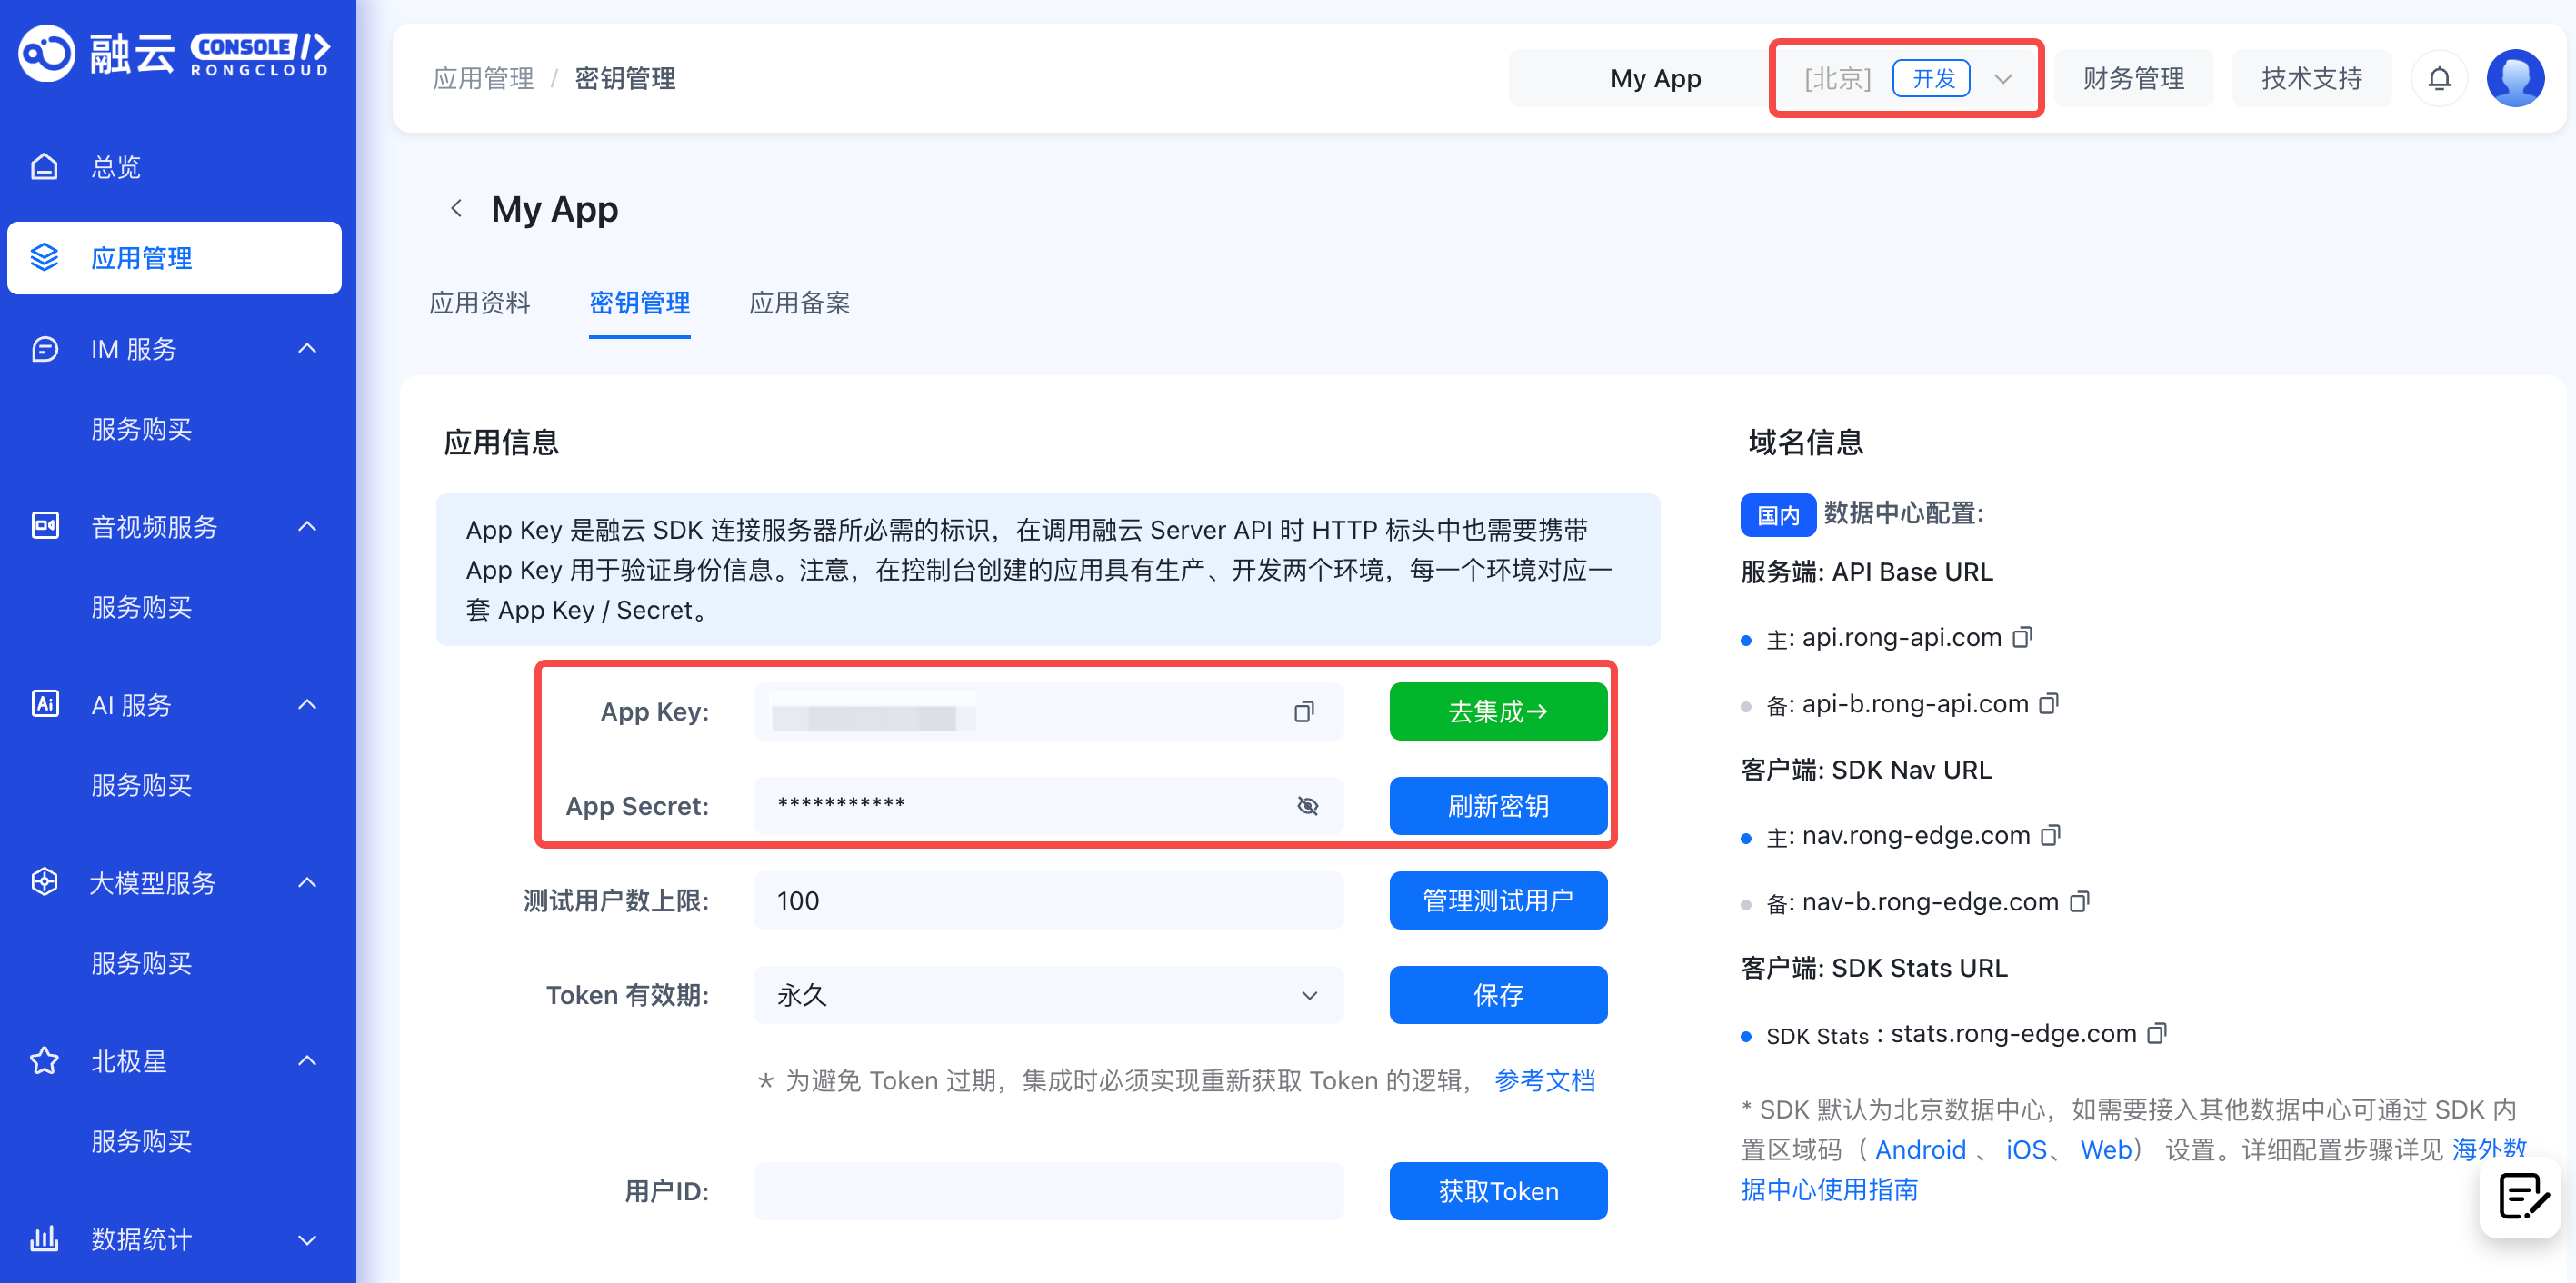Collapse the 大模型服务 section

307,882
